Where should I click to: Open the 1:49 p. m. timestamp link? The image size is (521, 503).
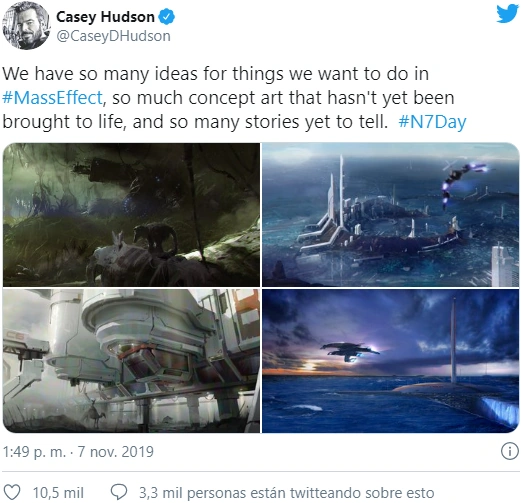click(x=34, y=452)
